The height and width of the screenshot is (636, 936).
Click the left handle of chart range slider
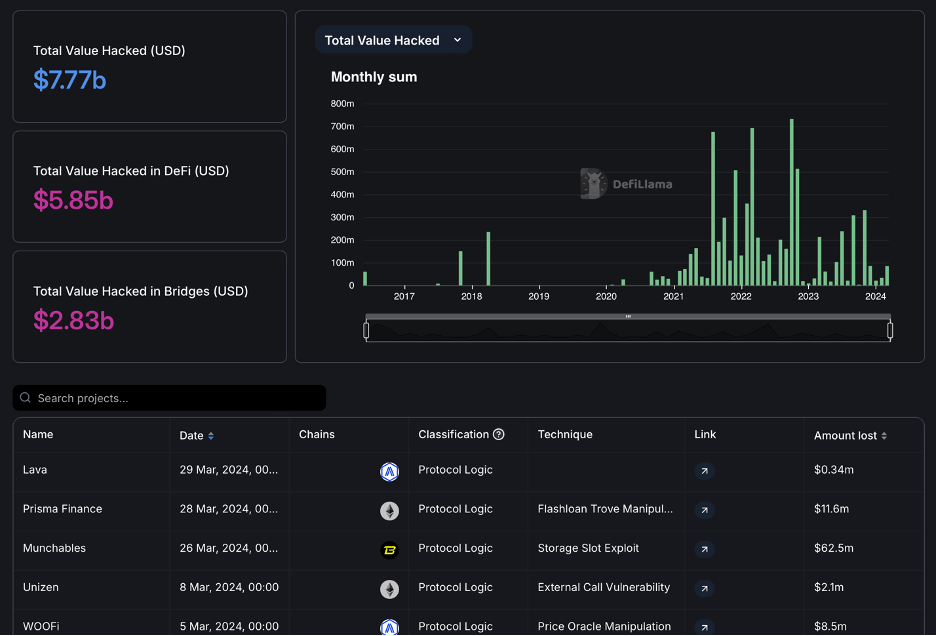366,330
